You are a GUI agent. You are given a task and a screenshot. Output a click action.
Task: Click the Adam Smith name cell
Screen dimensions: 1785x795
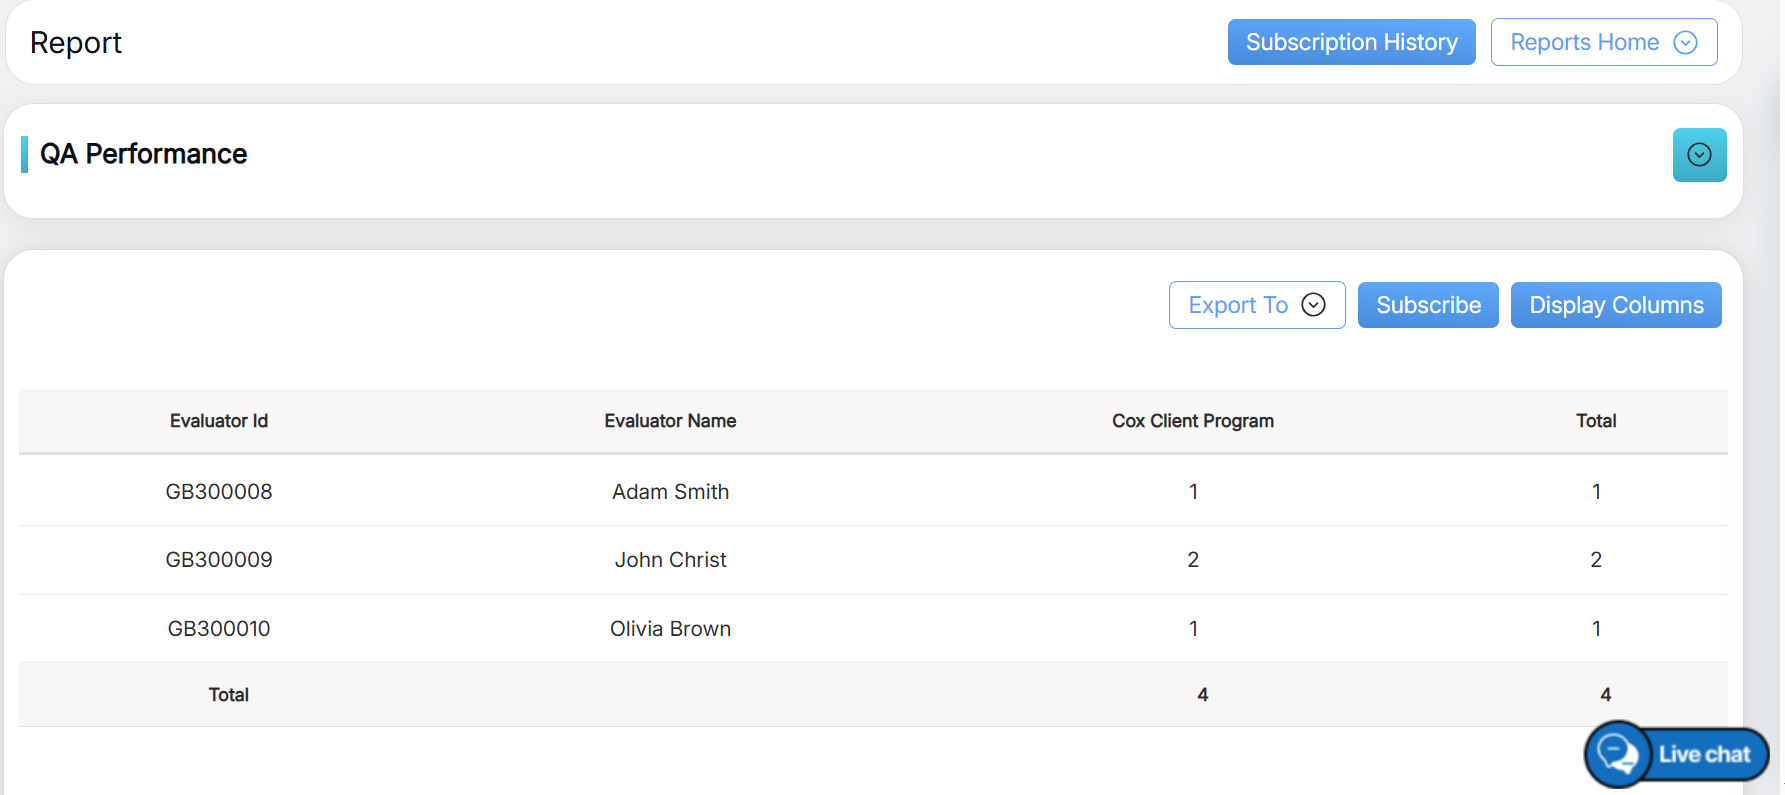pos(670,492)
